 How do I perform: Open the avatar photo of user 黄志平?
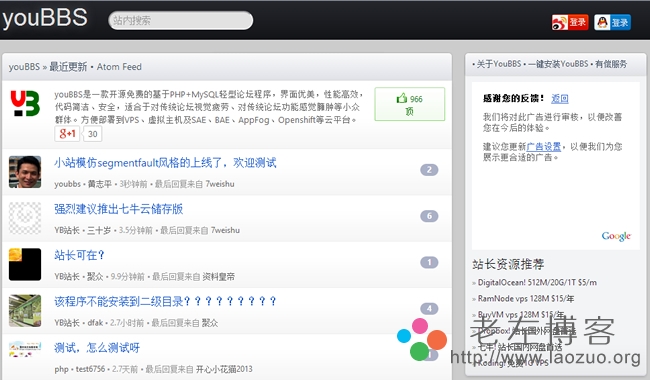click(25, 172)
